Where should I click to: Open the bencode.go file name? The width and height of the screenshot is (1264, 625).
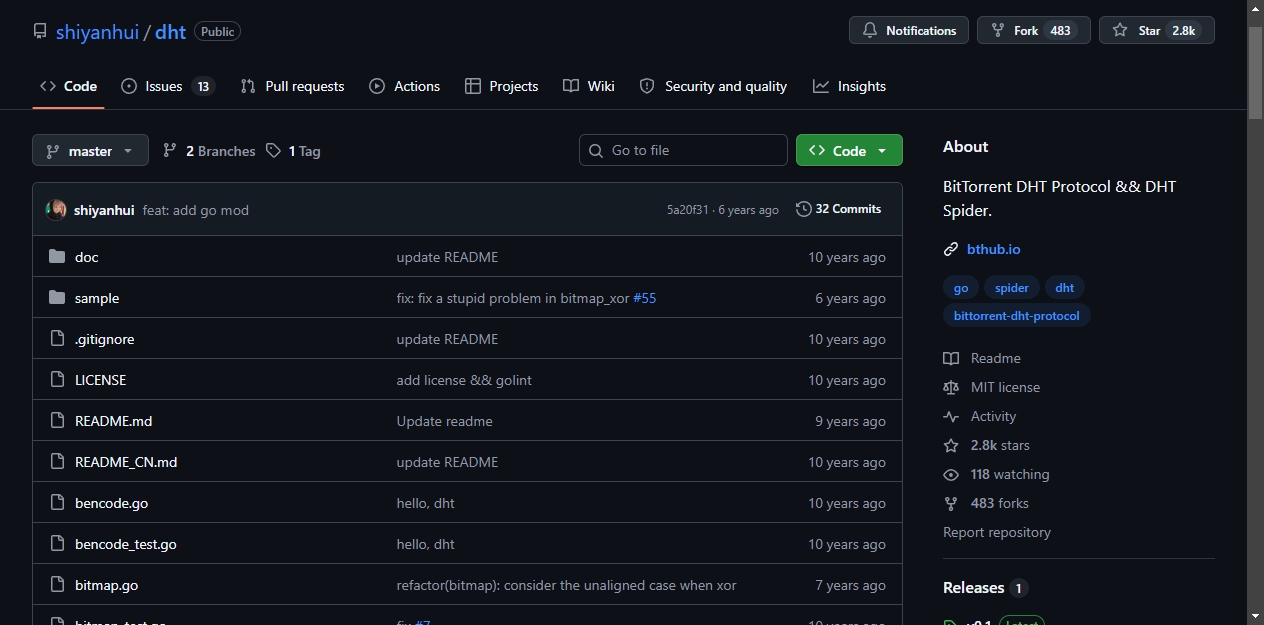pyautogui.click(x=112, y=503)
